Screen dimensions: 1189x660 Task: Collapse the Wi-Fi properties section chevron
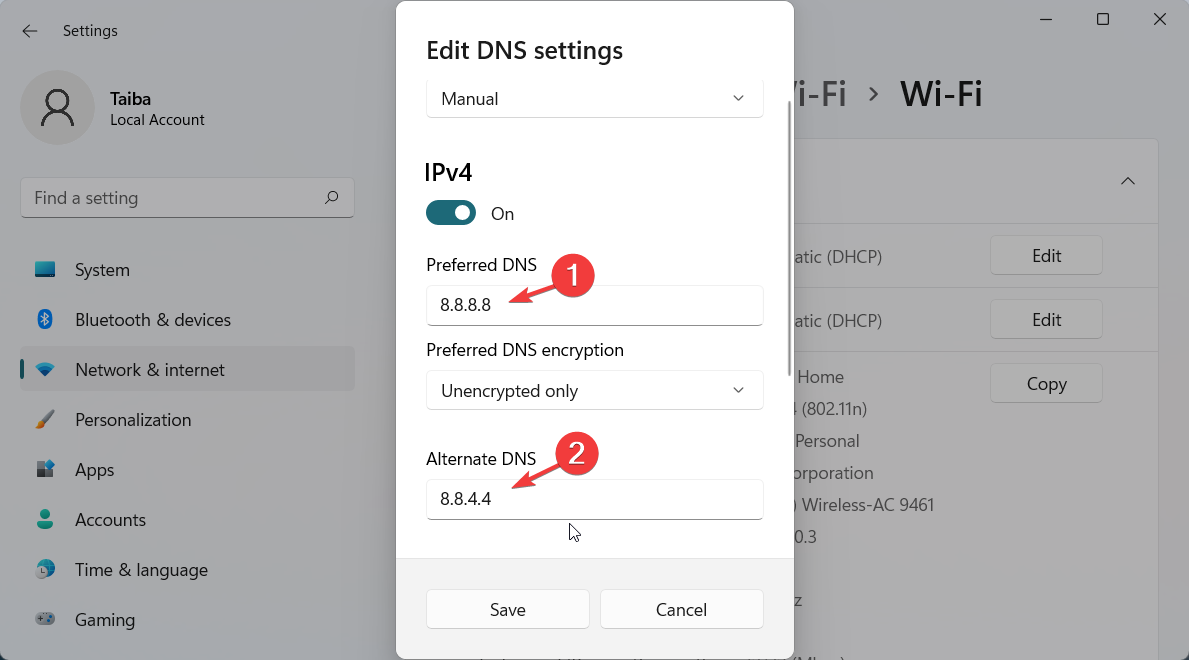(1128, 181)
